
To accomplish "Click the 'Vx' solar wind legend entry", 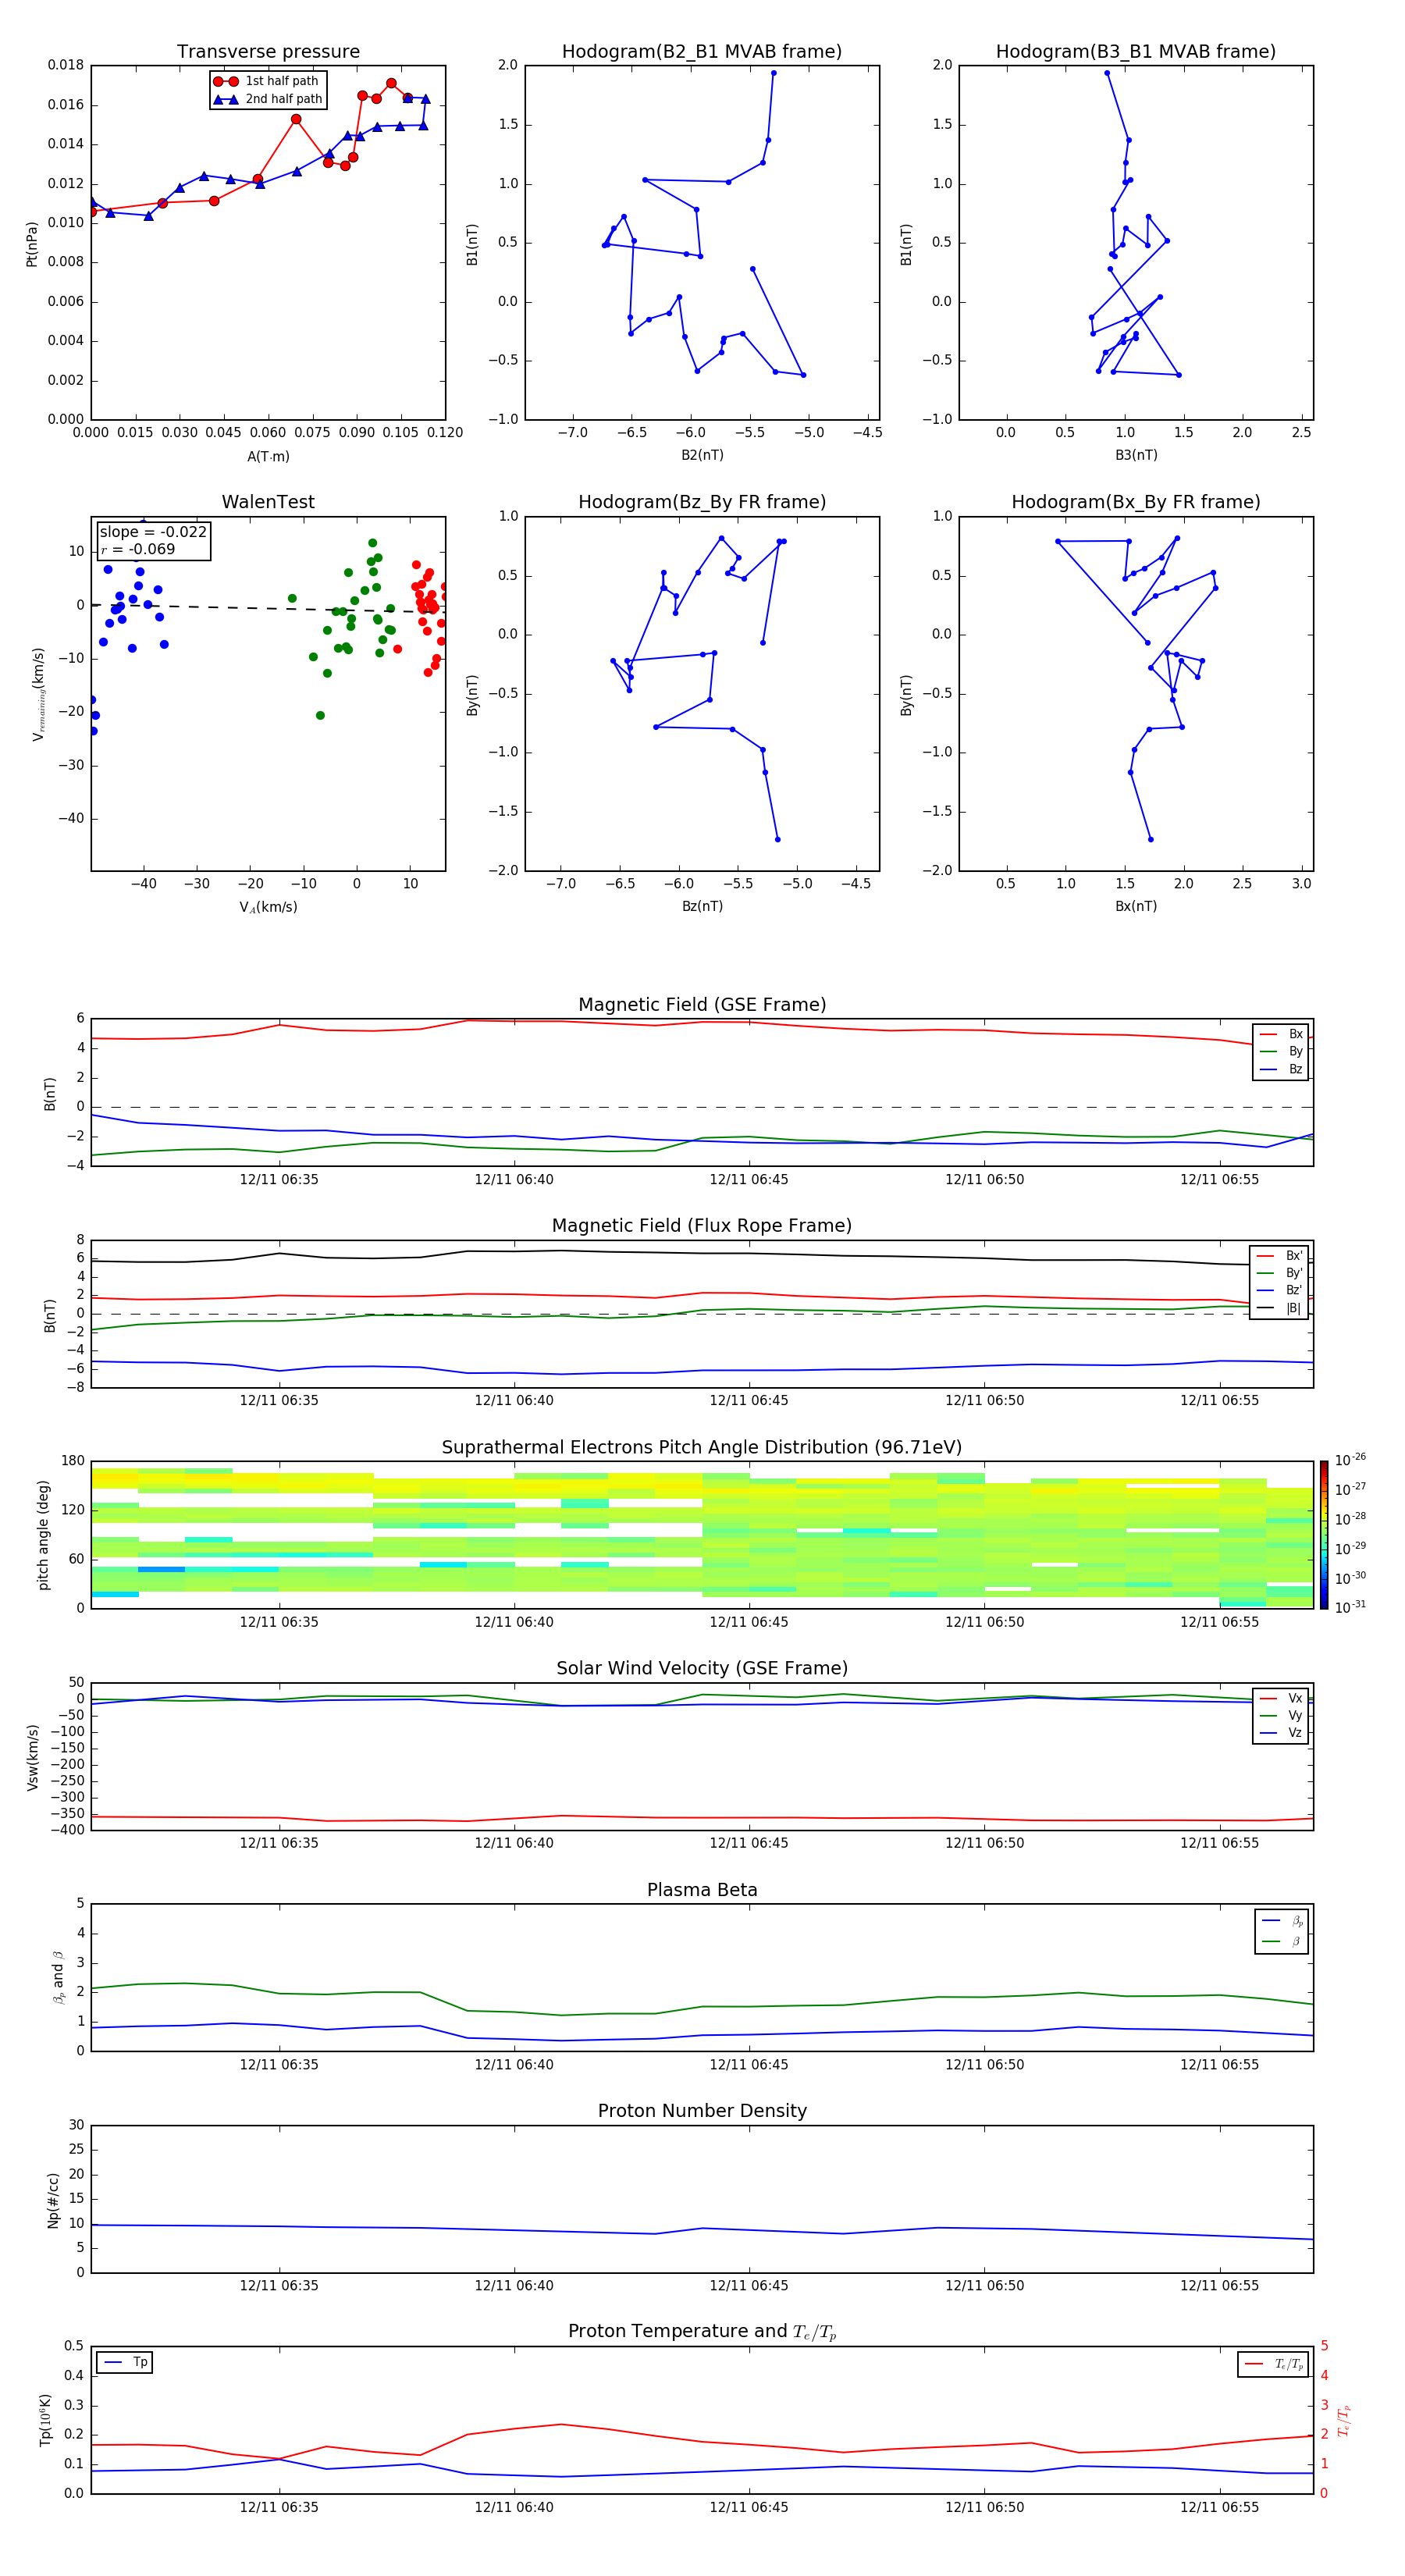I will point(1281,1698).
